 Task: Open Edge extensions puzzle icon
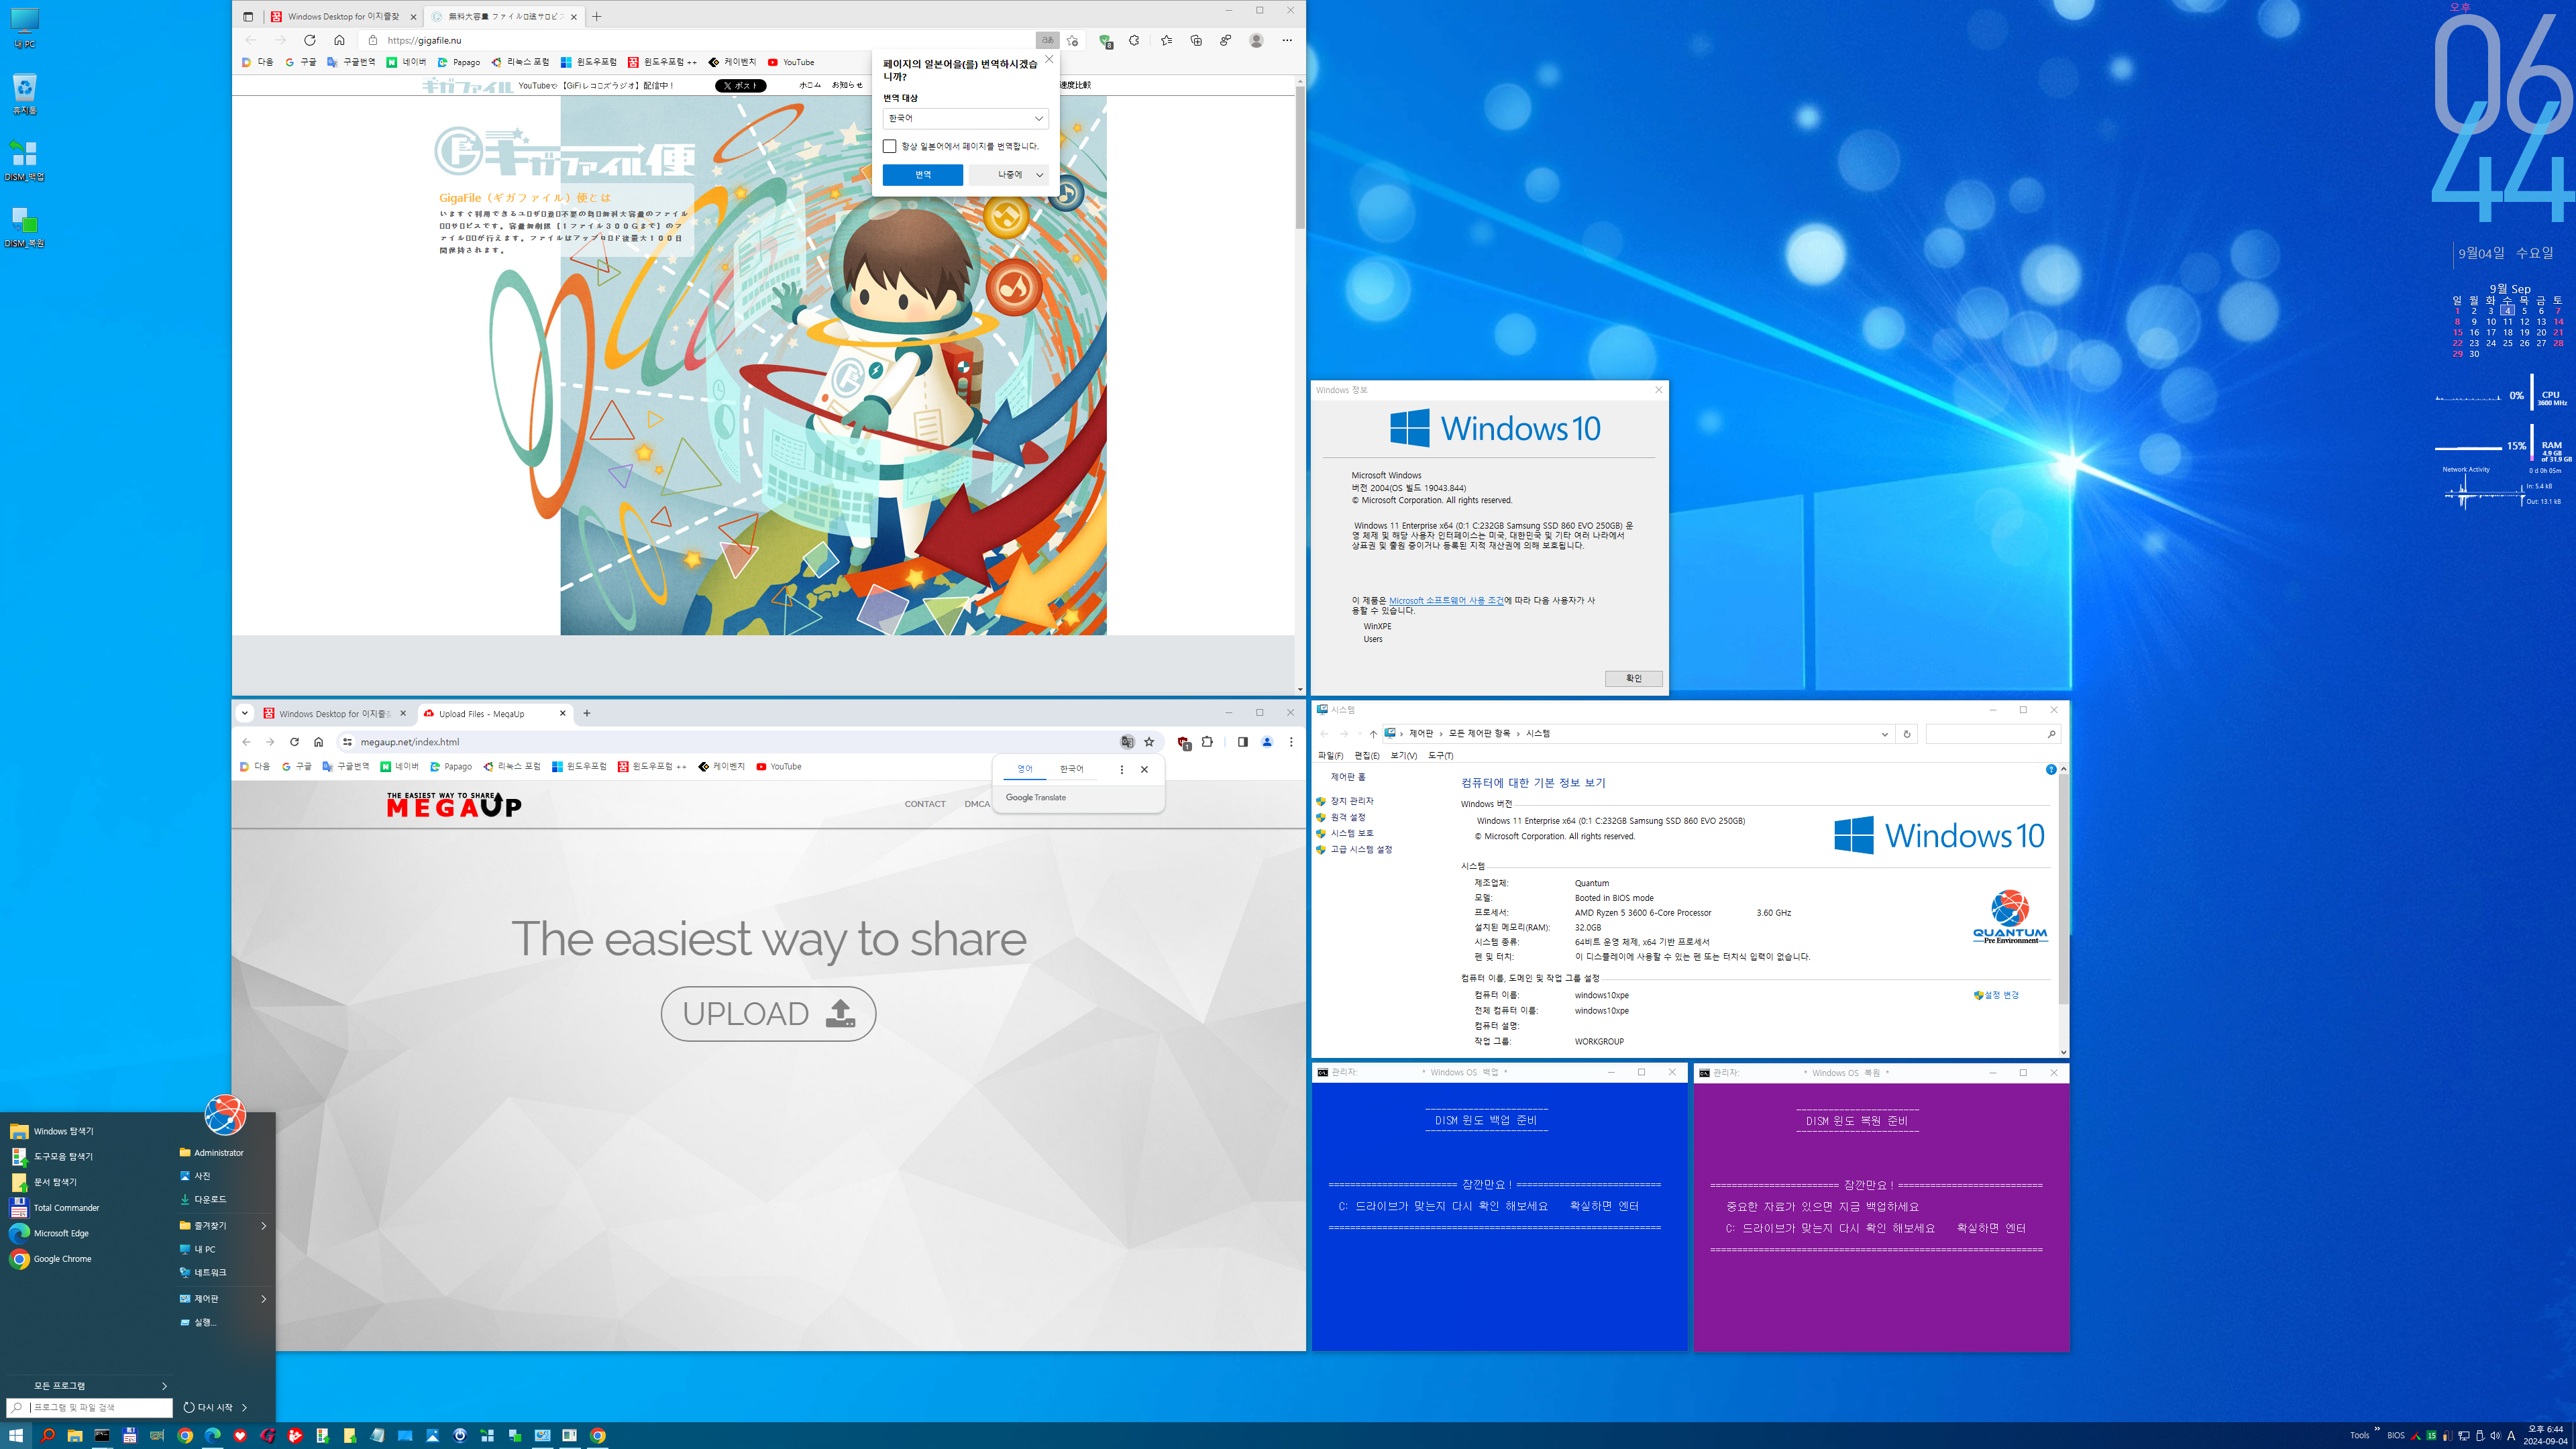[x=1134, y=40]
